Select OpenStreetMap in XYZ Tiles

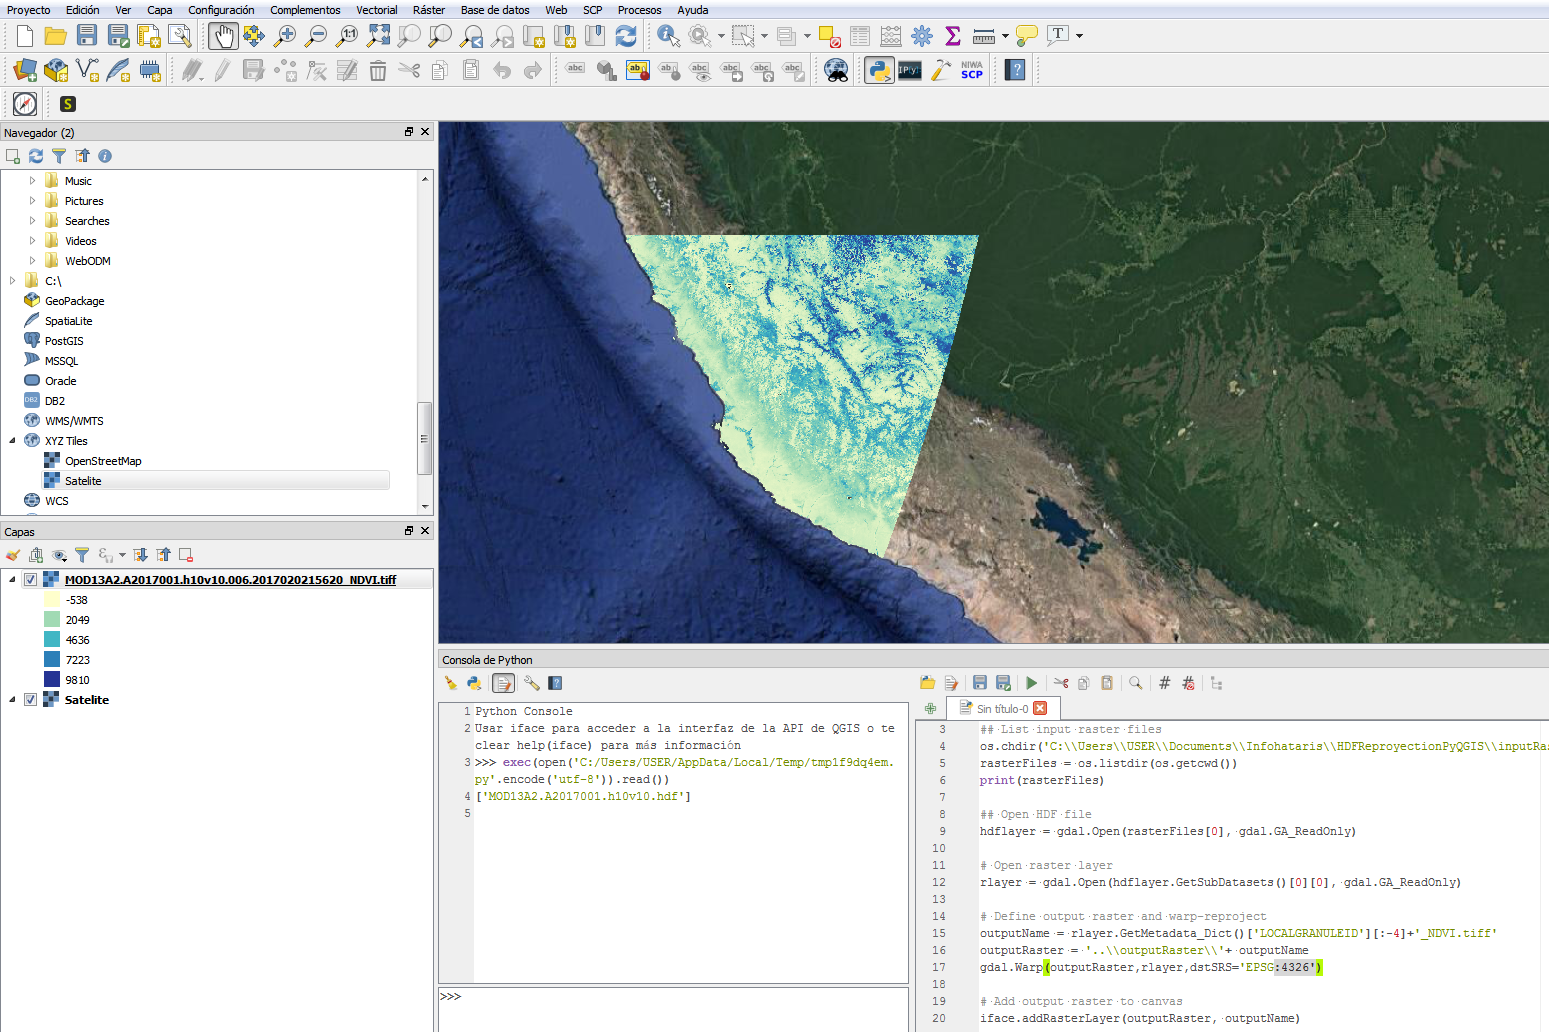(103, 461)
